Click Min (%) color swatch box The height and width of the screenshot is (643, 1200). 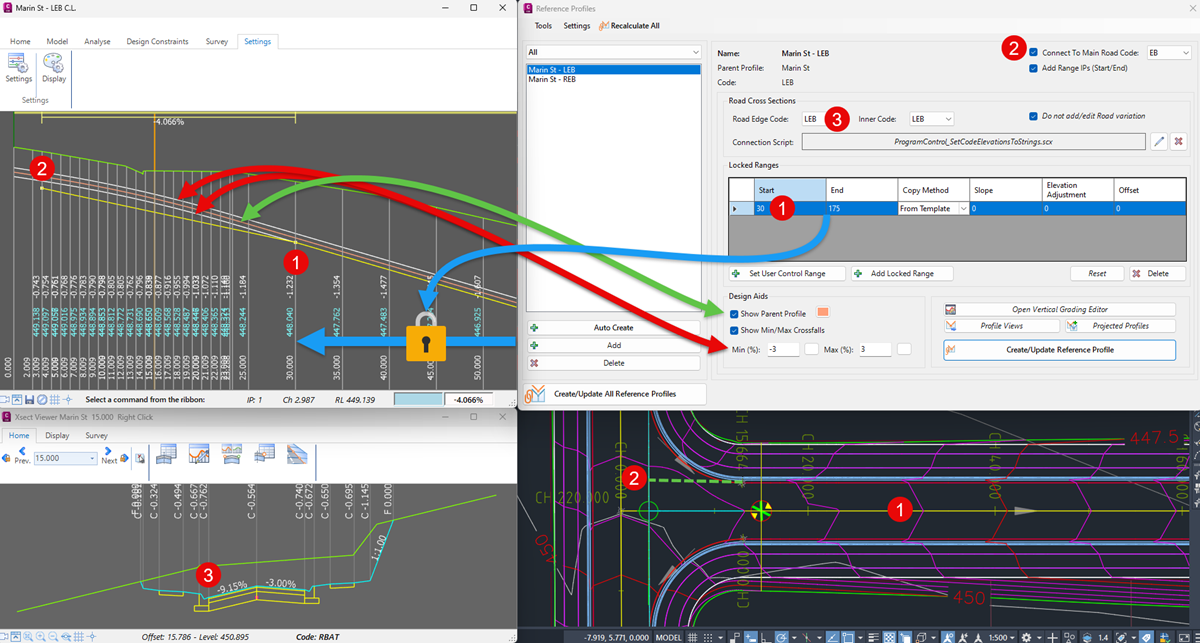[812, 348]
